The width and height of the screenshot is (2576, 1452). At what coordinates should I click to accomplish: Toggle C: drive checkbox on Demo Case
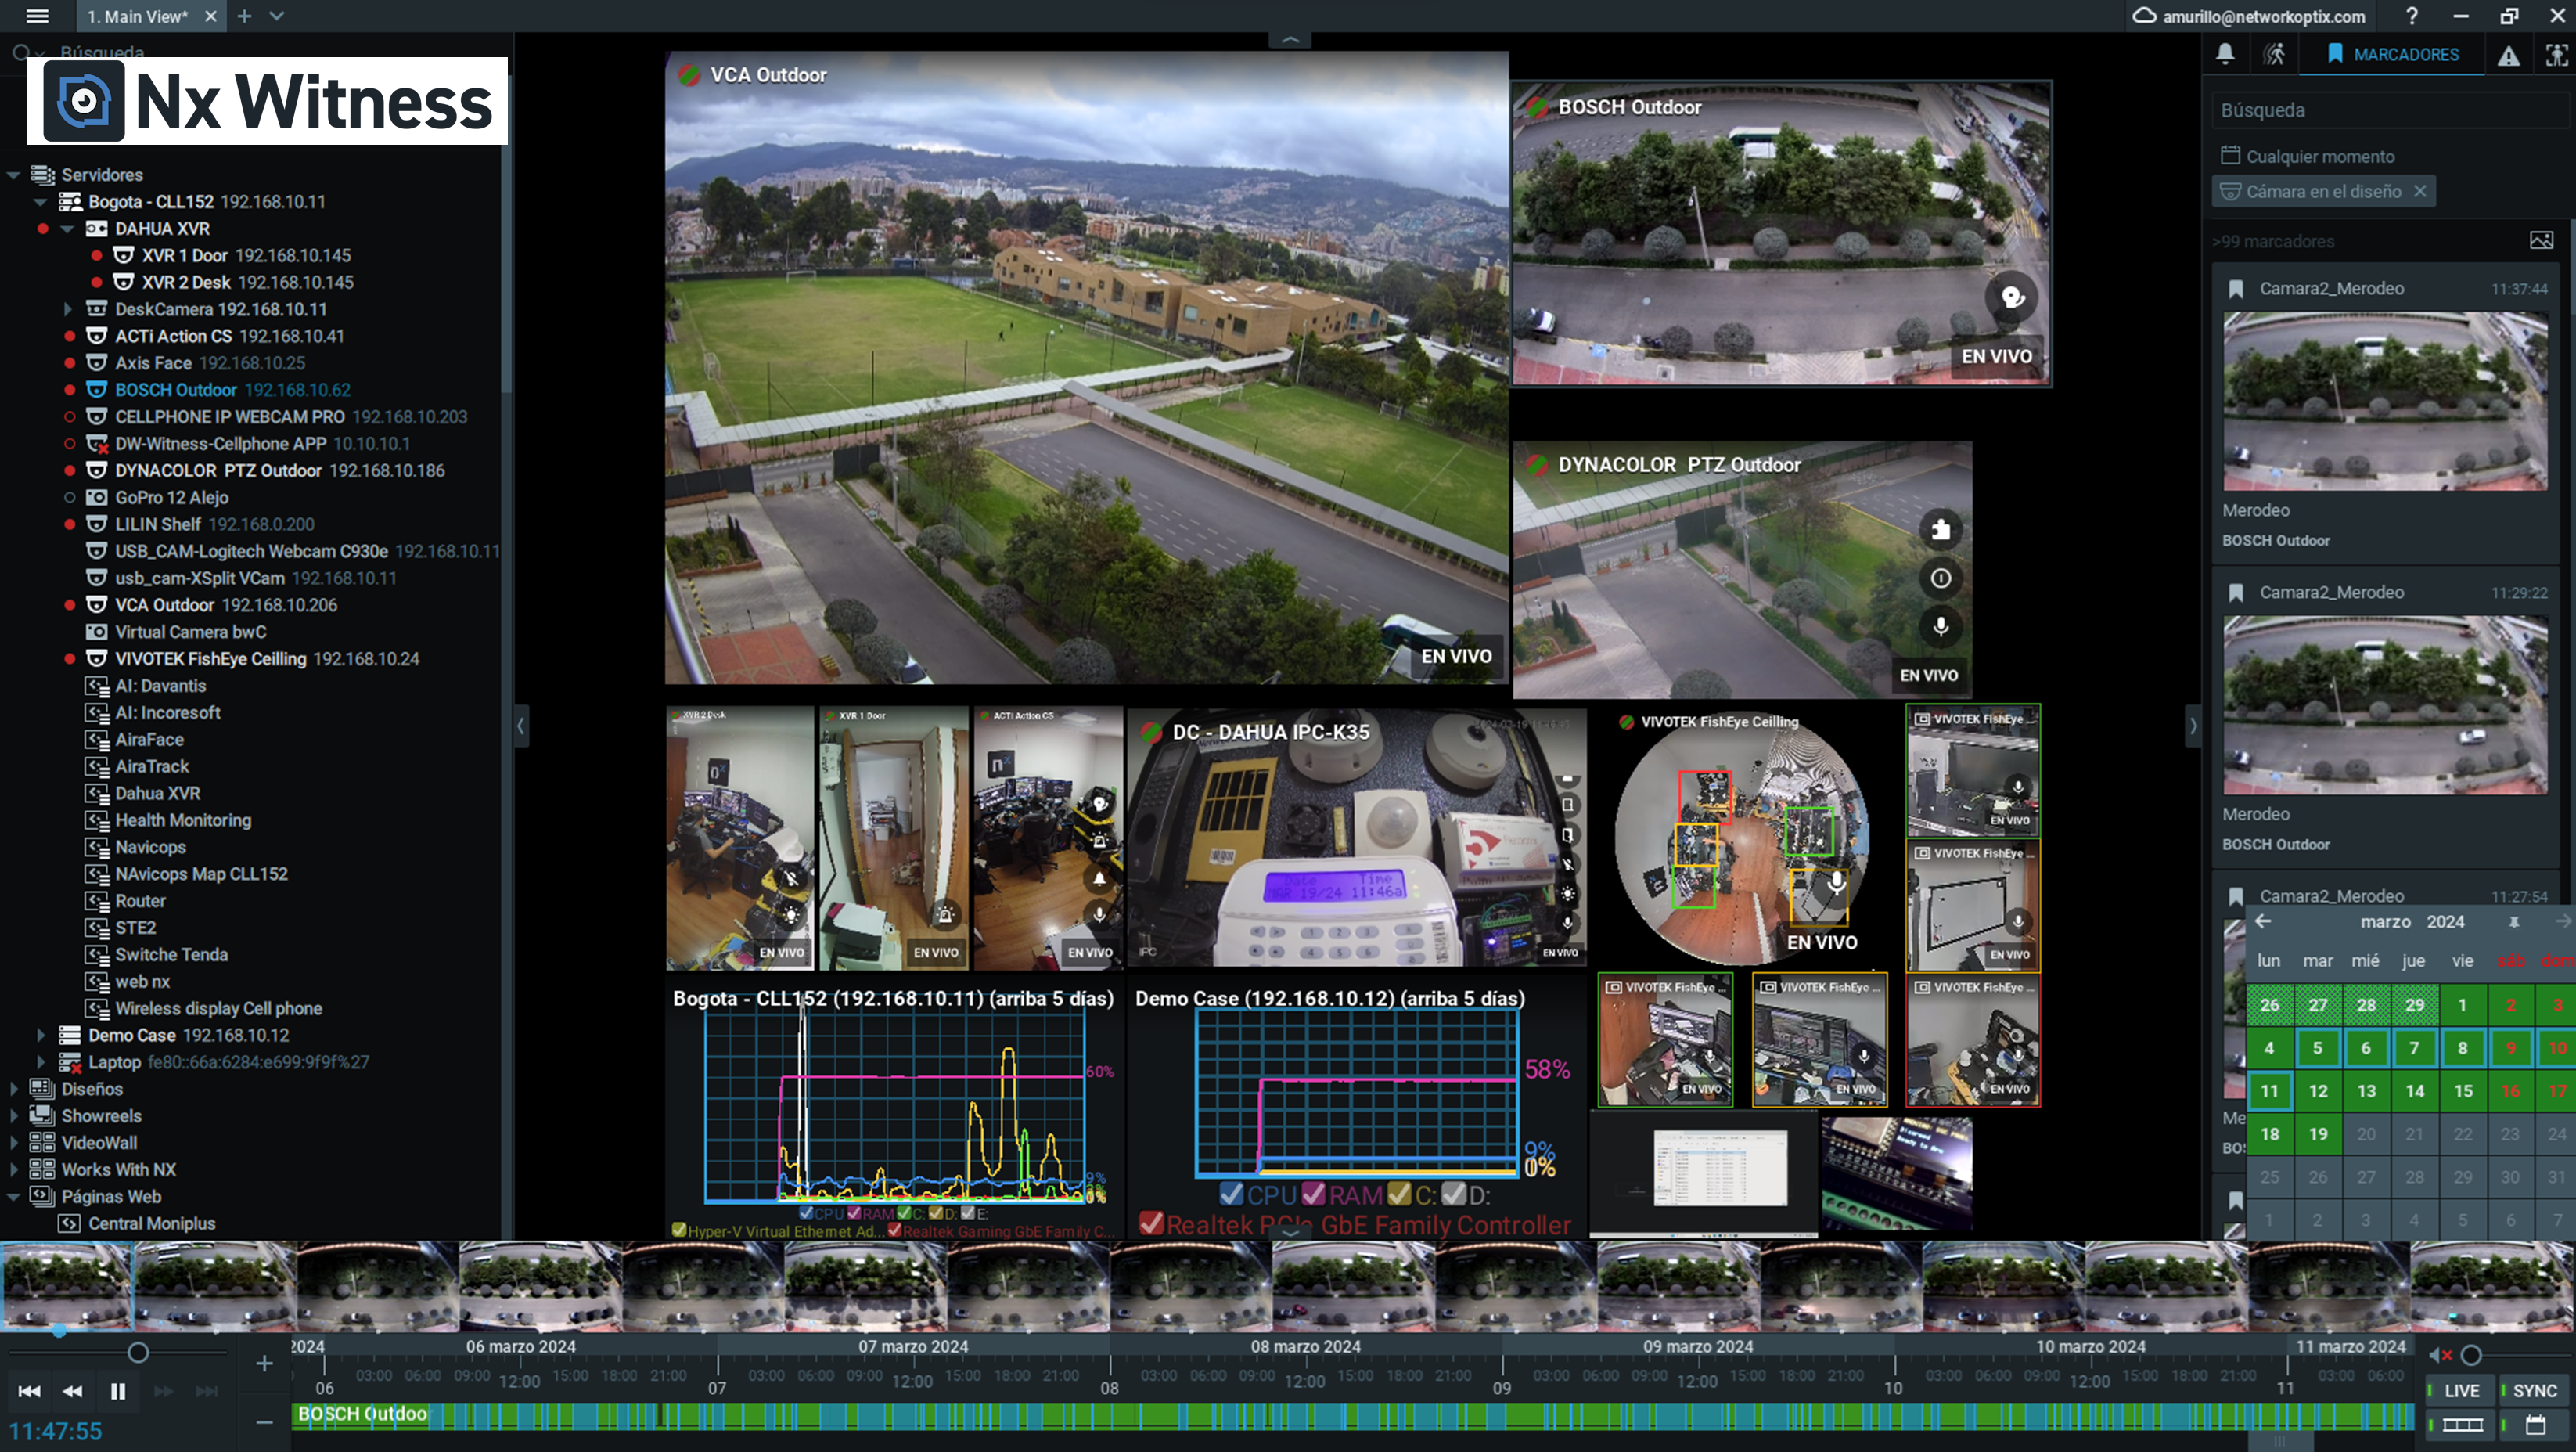click(x=1400, y=1194)
